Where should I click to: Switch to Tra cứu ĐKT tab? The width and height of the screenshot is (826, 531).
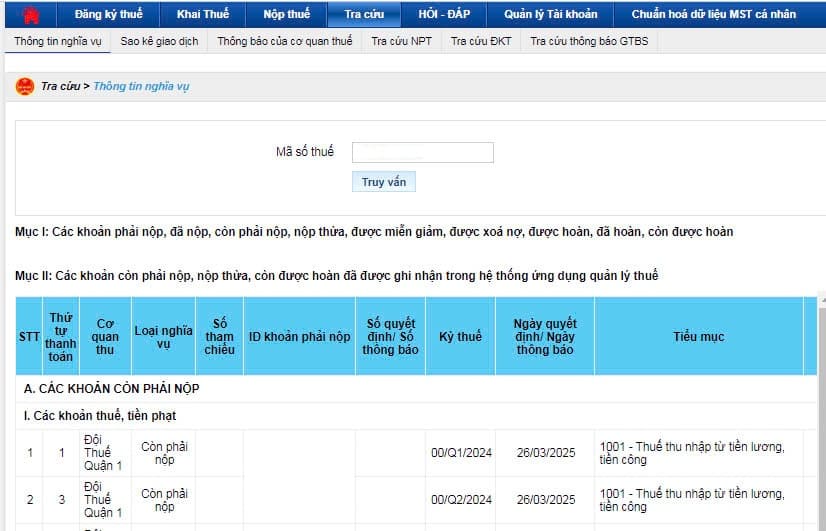click(x=481, y=41)
